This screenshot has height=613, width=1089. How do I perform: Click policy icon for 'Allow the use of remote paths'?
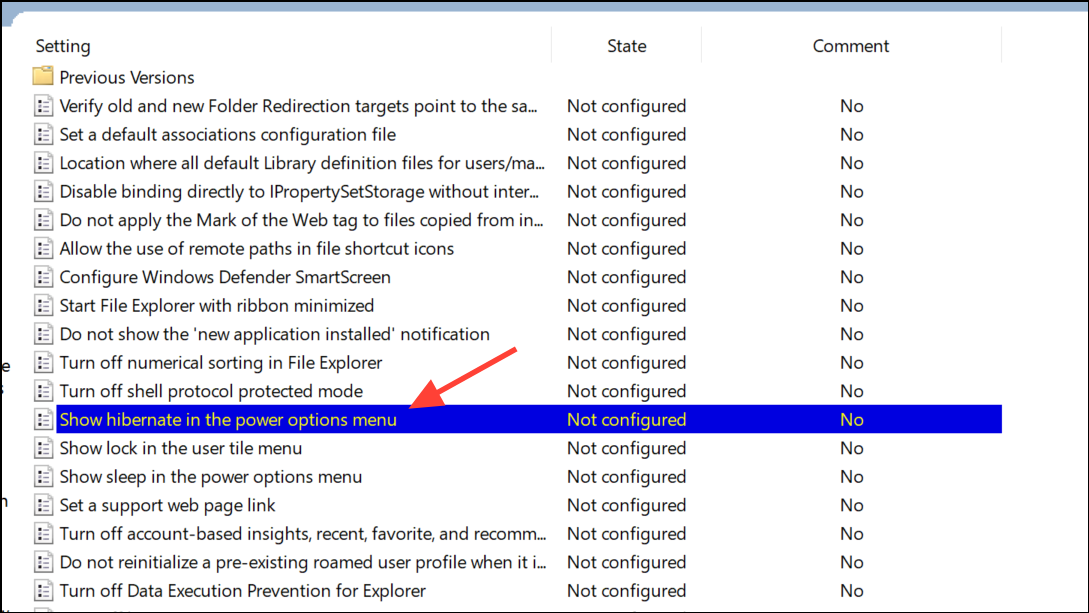coord(43,248)
